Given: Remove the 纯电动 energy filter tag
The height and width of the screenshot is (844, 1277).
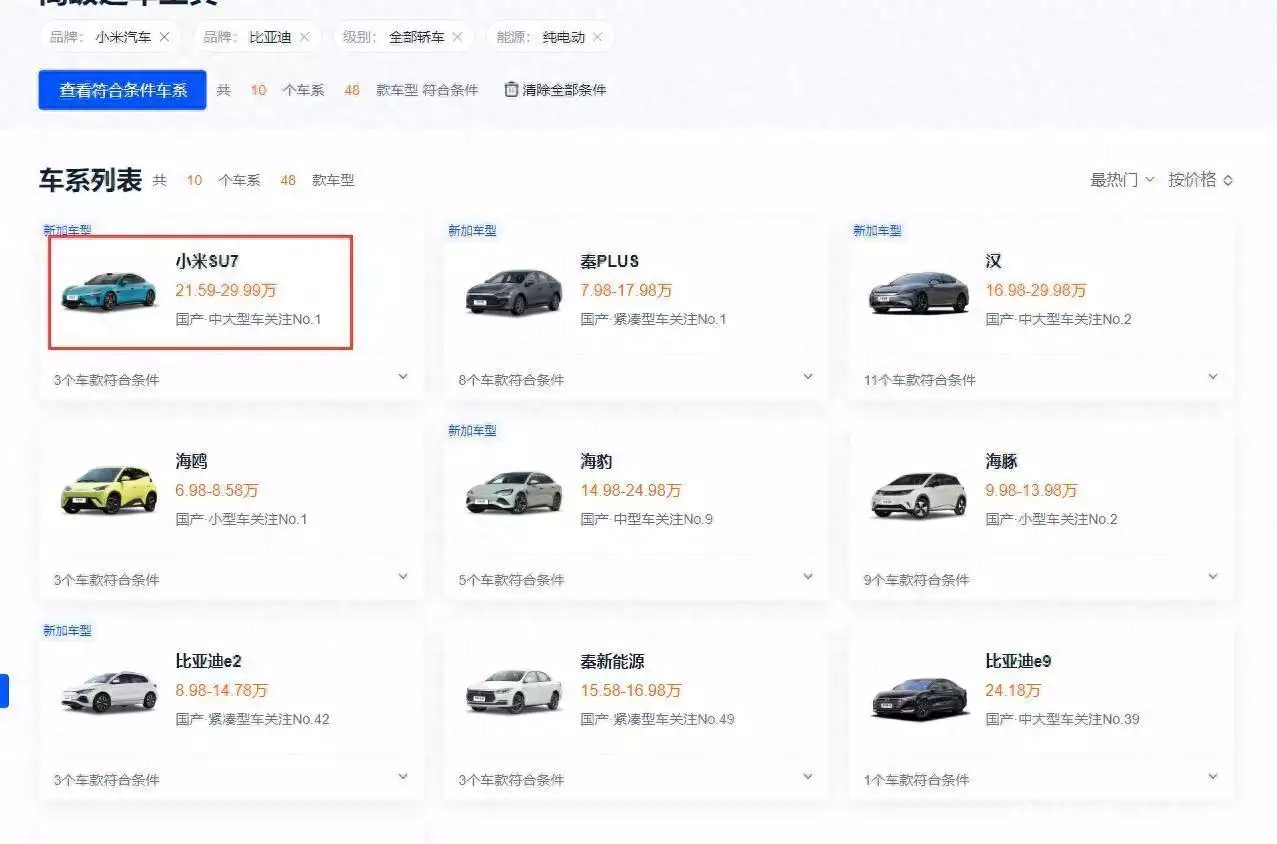Looking at the screenshot, I should pos(598,37).
